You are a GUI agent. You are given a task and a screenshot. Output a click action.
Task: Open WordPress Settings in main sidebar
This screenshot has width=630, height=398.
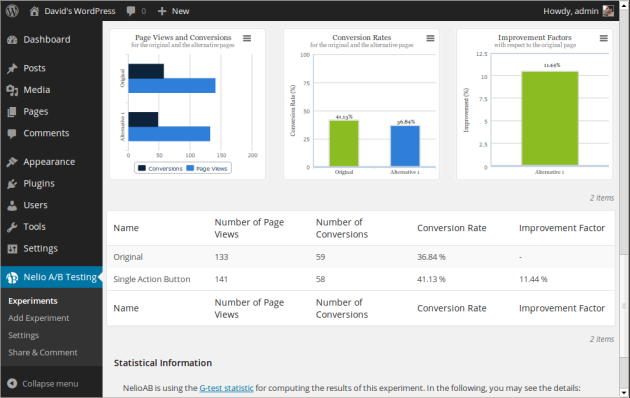point(40,249)
